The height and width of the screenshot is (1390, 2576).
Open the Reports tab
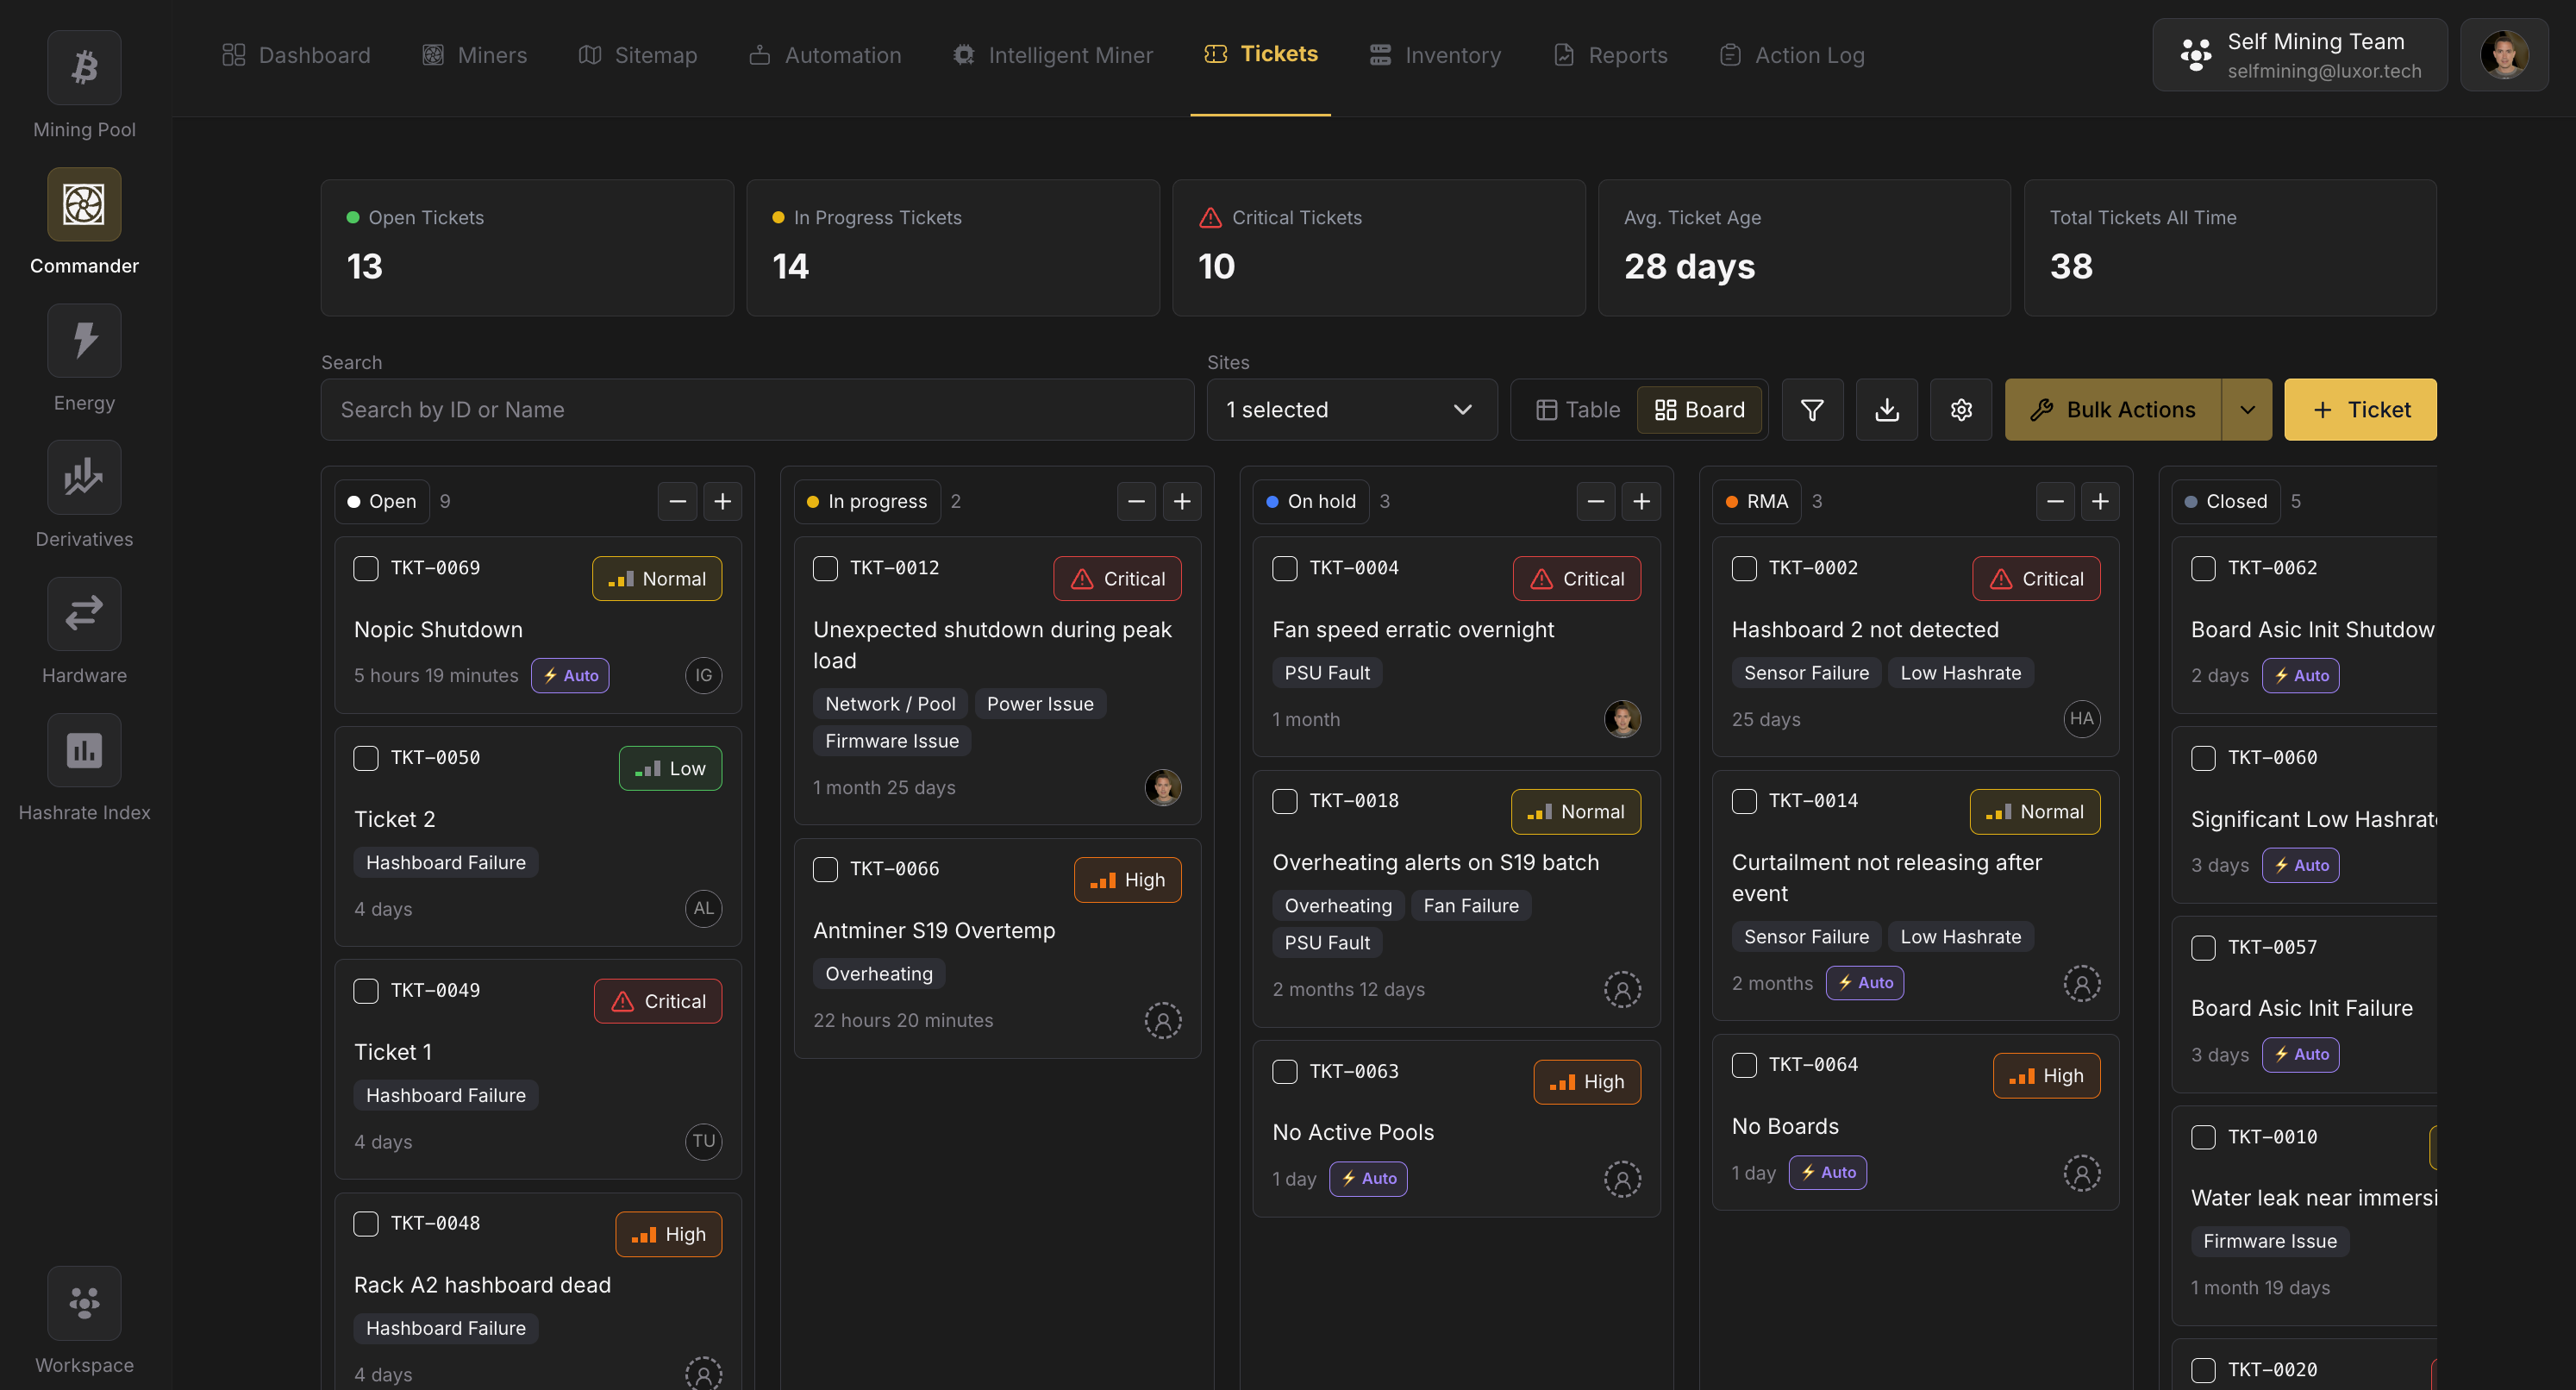click(1610, 55)
